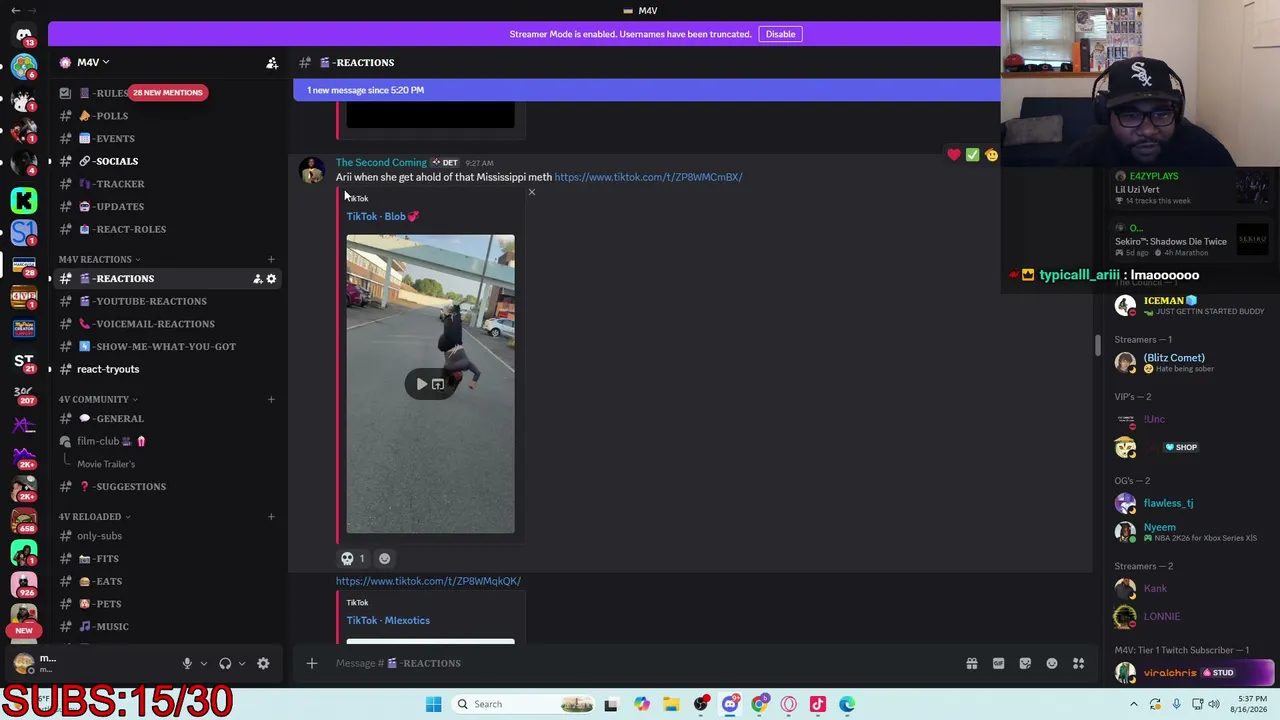Open File Explorer from the taskbar
This screenshot has height=720, width=1280.
[671, 704]
